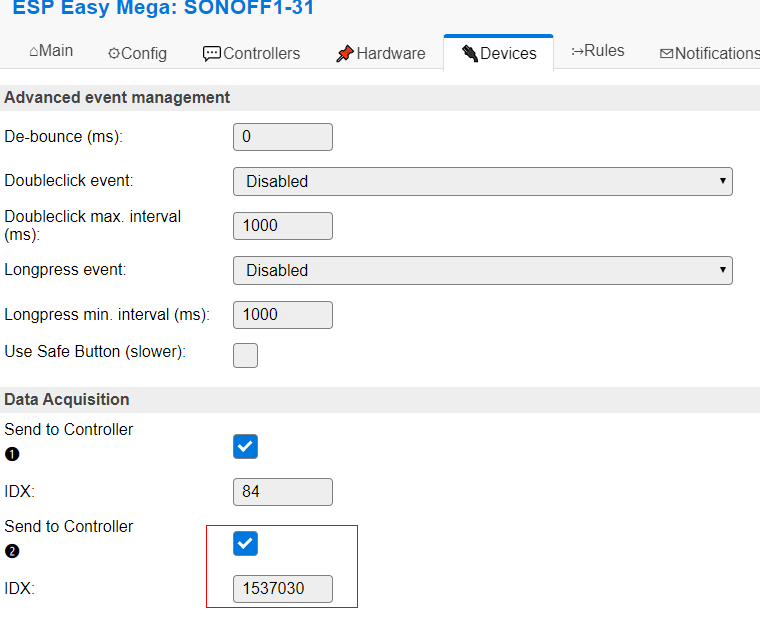The width and height of the screenshot is (760, 618).
Task: Click the Devices plug icon
Action: [x=470, y=53]
